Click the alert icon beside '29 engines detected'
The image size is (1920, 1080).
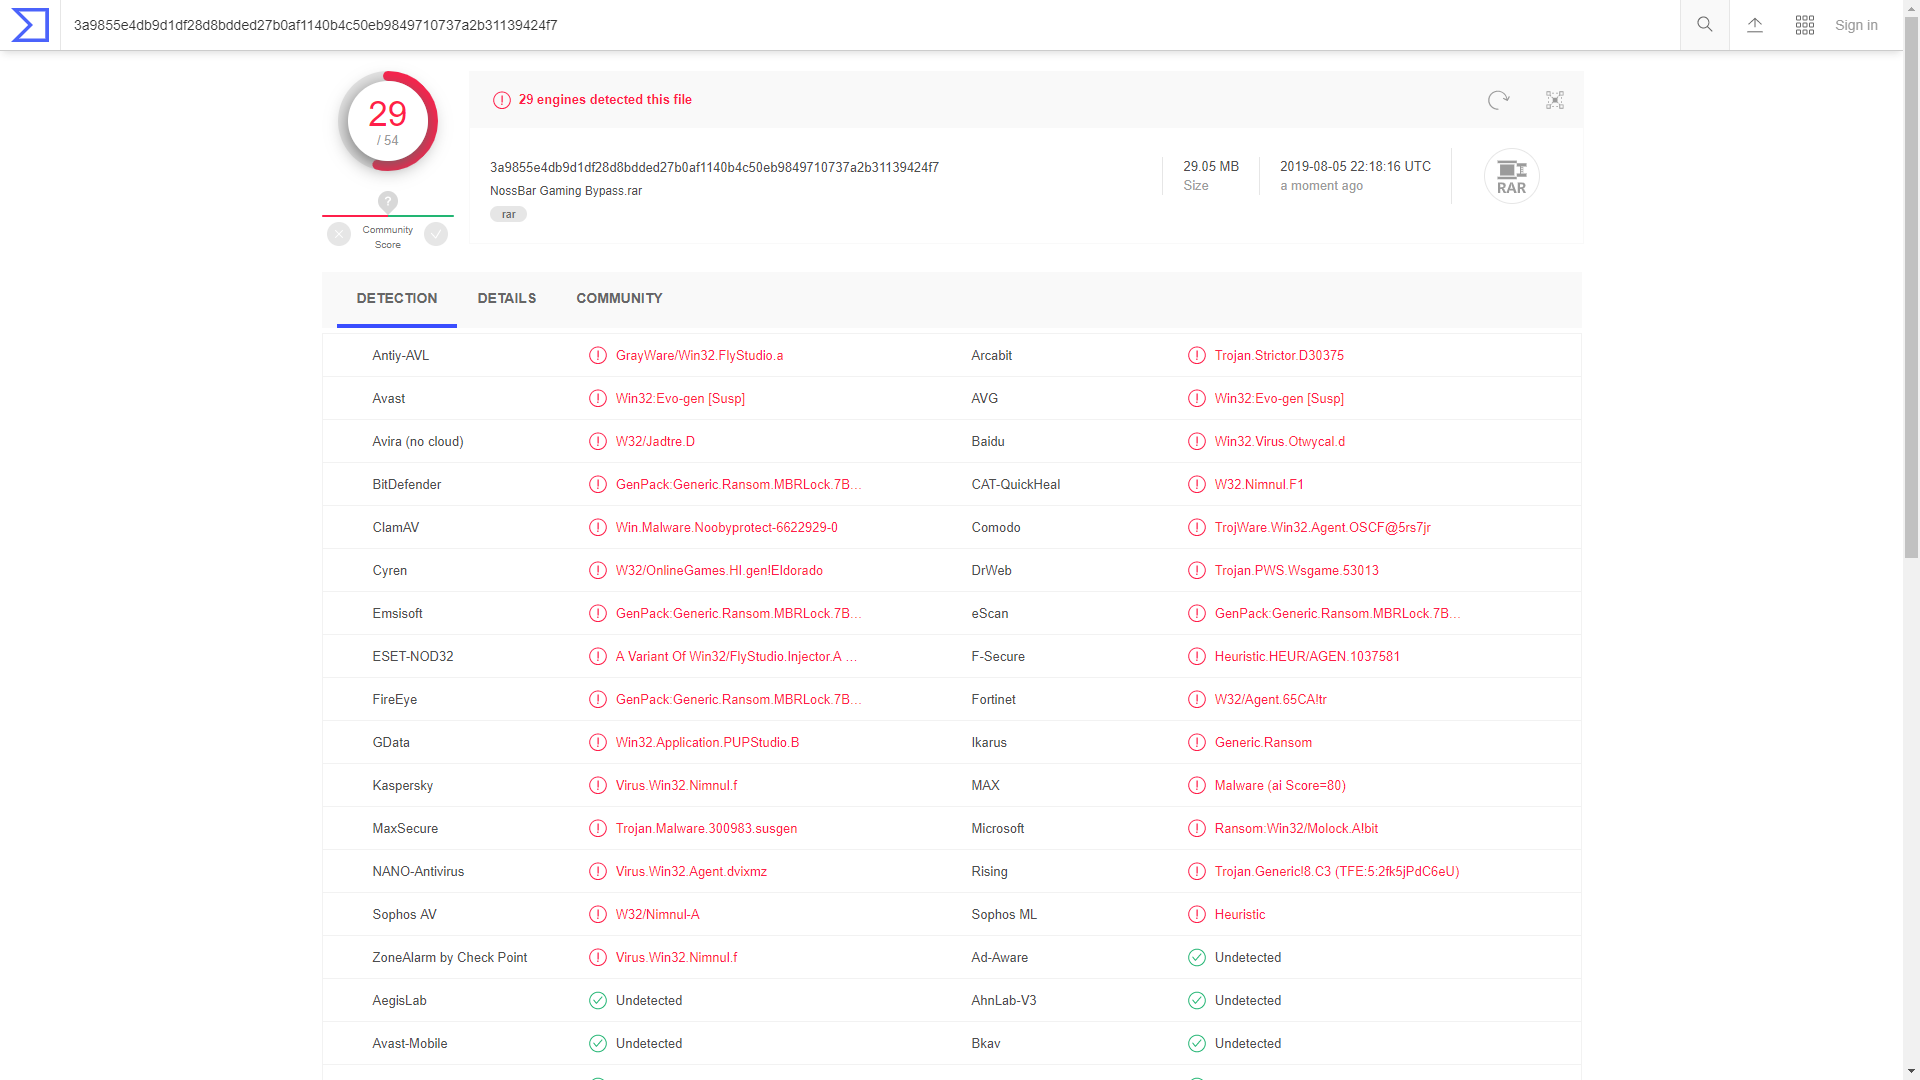point(502,100)
